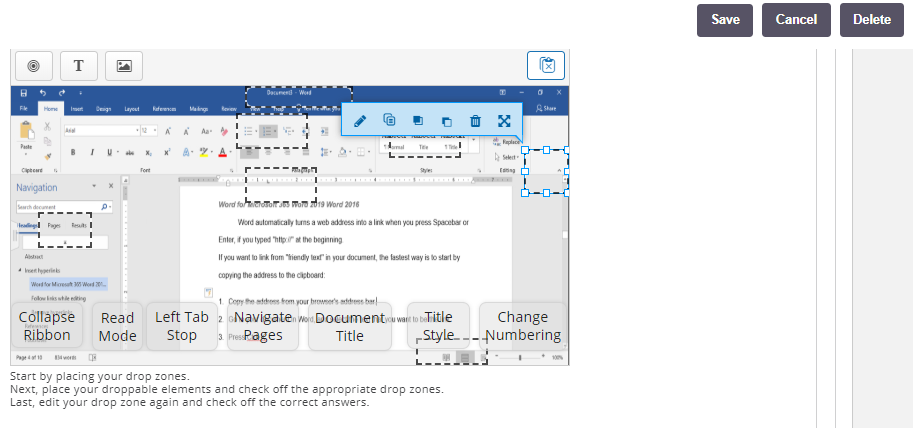Image resolution: width=913 pixels, height=428 pixels.
Task: Click the Undo arrow in Word's quick access toolbar
Action: (43, 93)
